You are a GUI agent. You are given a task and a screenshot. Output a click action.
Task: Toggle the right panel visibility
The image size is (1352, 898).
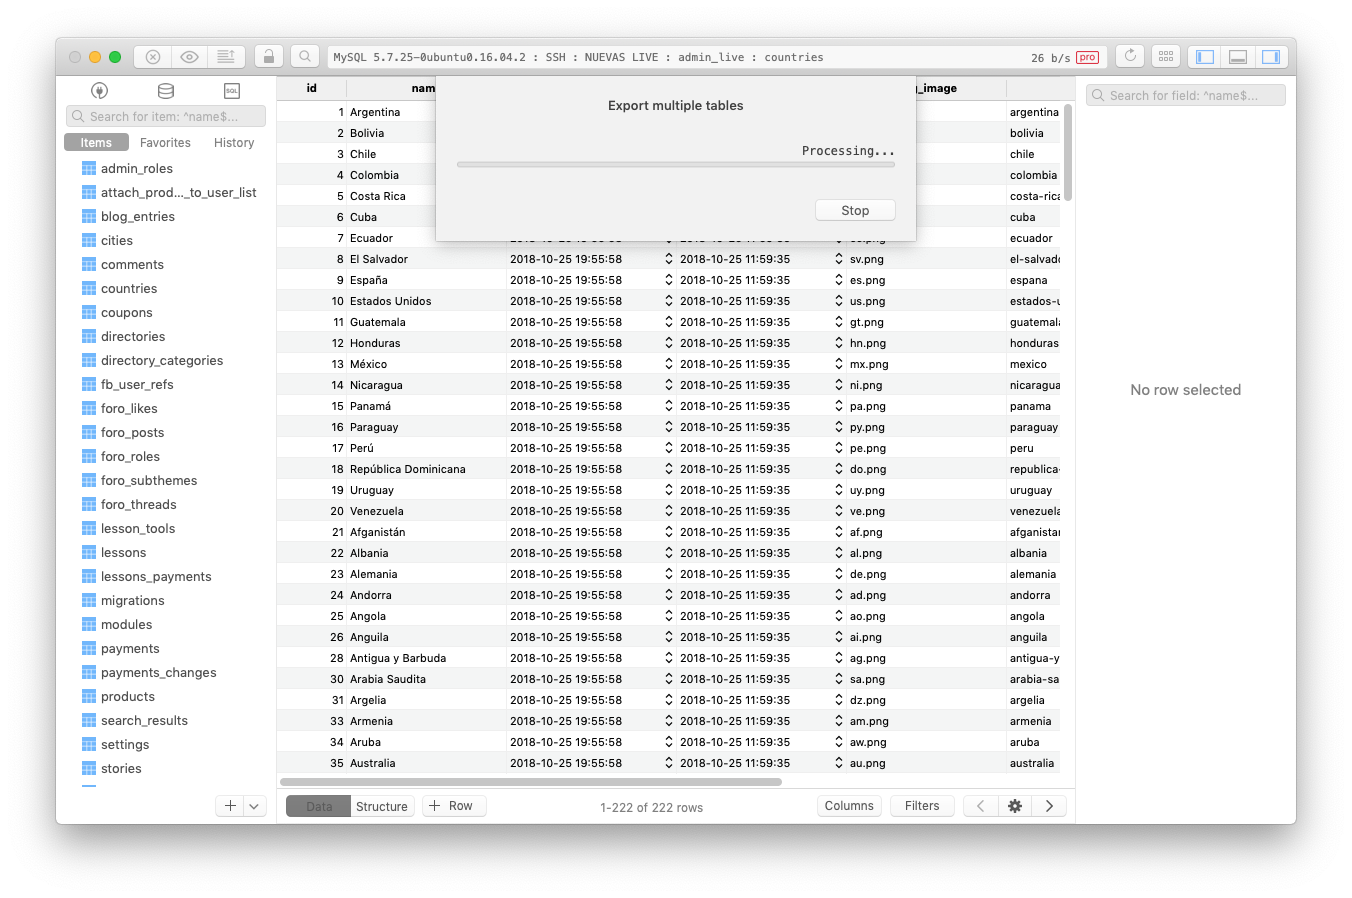coord(1271,57)
